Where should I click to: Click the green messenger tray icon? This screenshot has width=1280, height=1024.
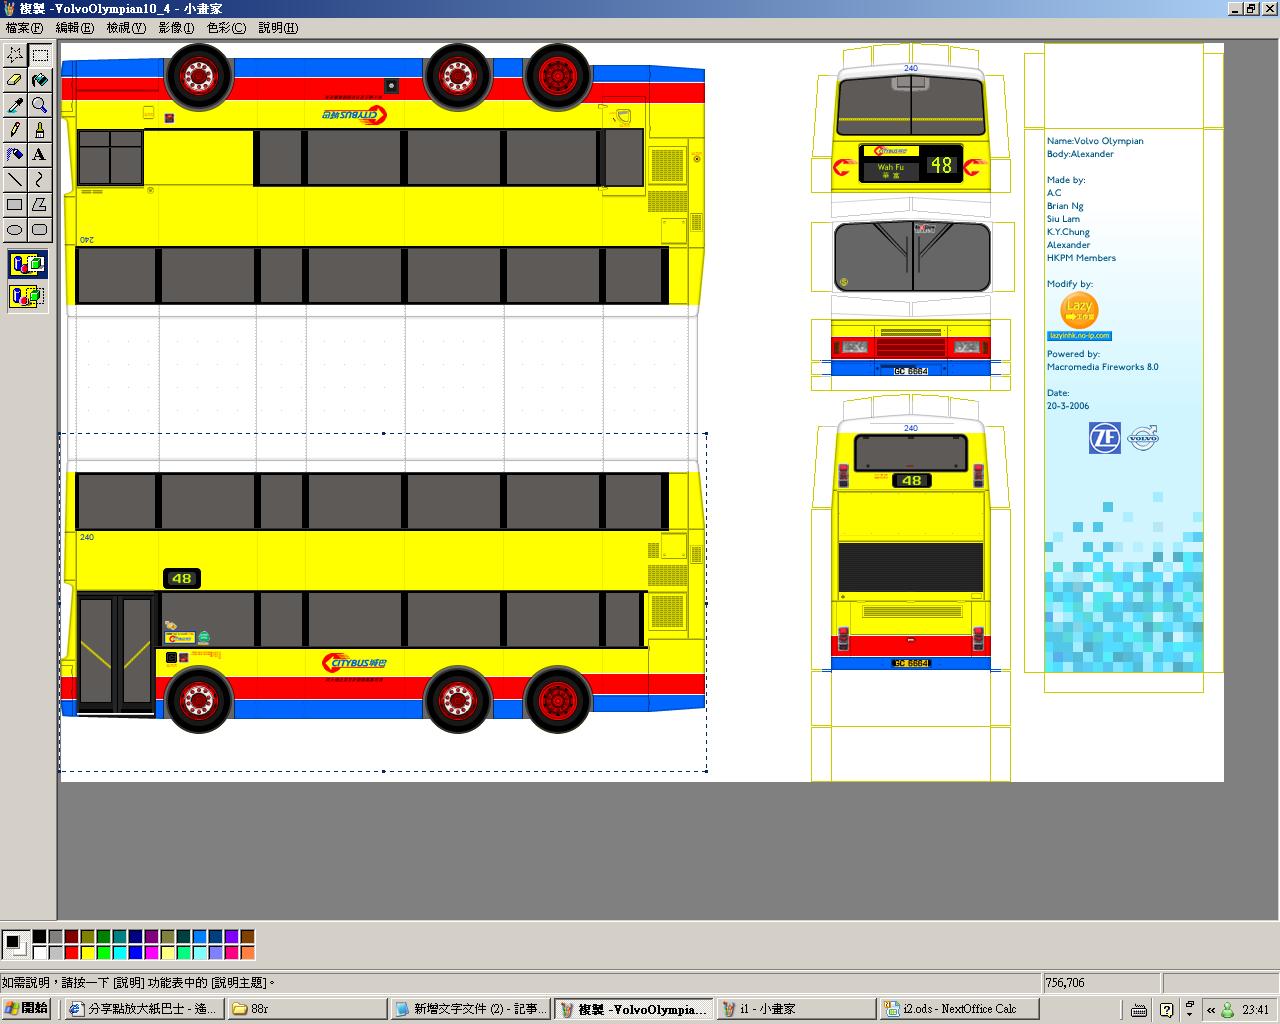(x=1227, y=1010)
